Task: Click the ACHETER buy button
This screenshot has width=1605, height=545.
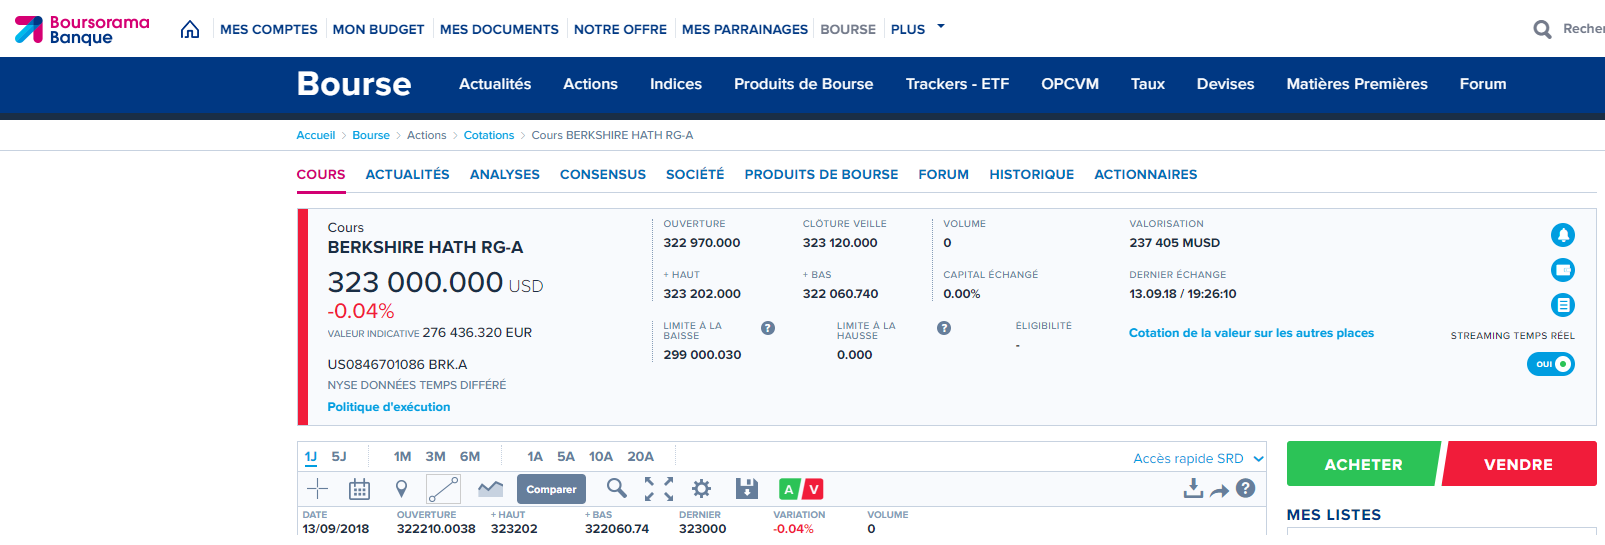Action: [1363, 464]
